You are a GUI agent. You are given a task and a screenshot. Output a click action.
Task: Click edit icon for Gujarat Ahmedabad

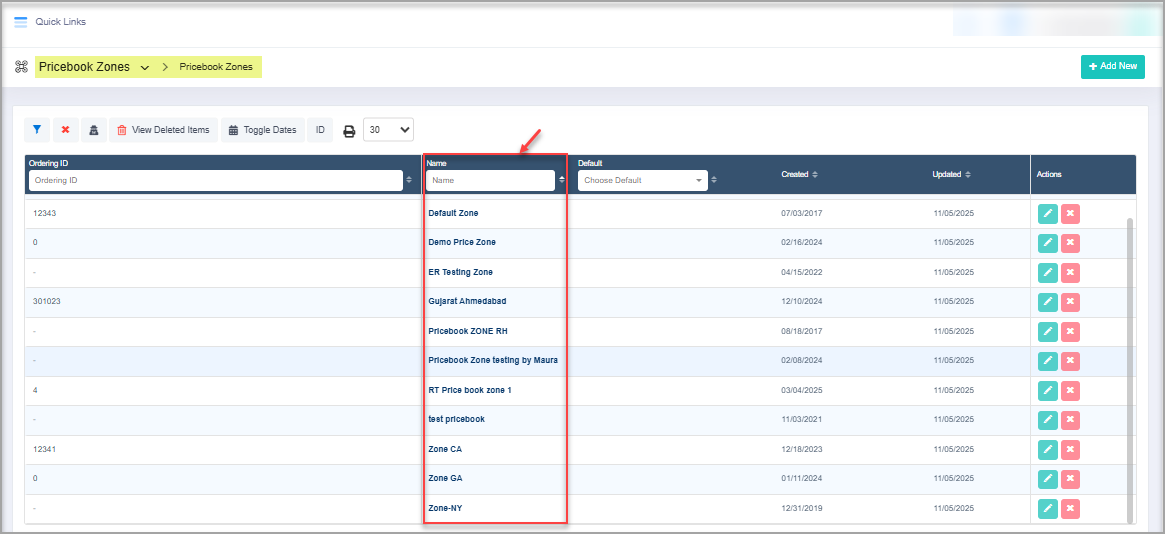click(x=1047, y=301)
